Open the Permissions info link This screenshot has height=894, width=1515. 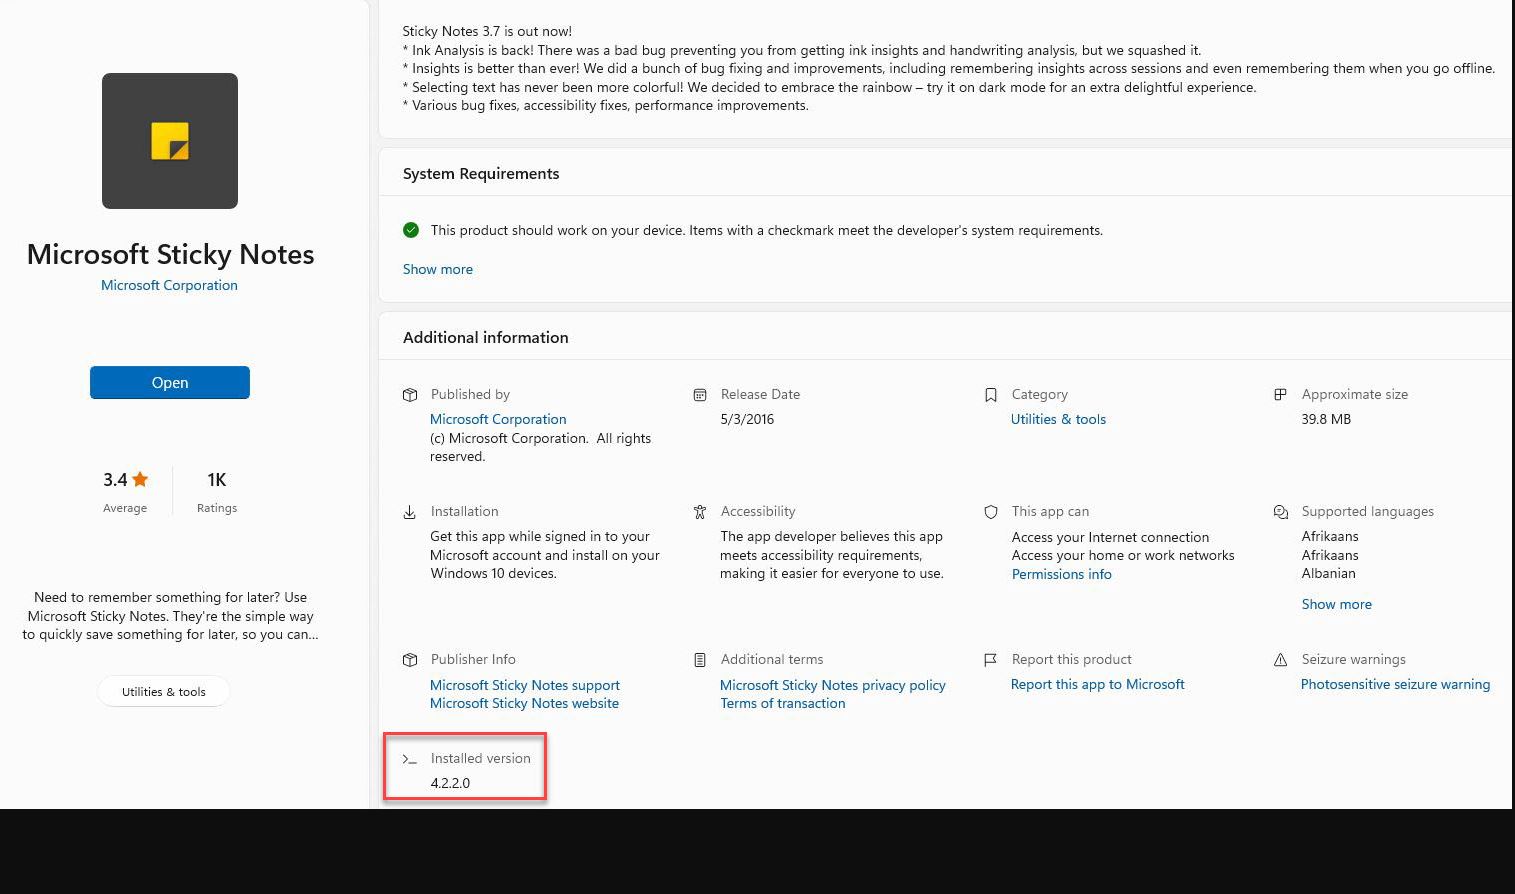pos(1061,574)
